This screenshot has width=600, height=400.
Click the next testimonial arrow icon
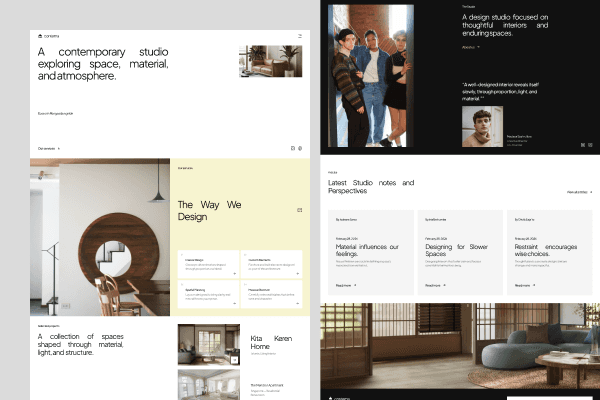[x=590, y=145]
